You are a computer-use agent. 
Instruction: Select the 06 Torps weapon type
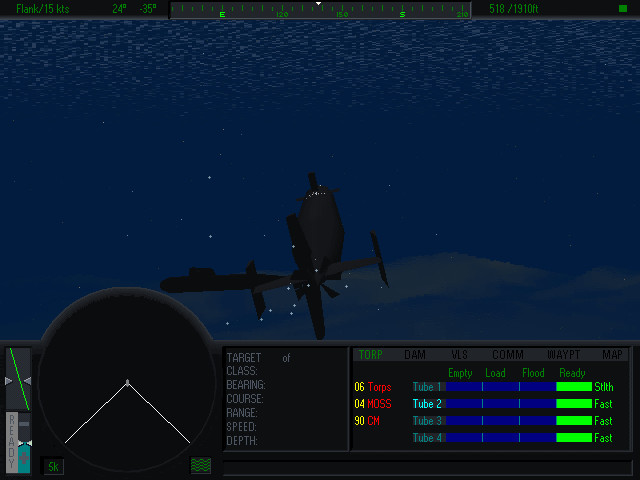[x=373, y=387]
